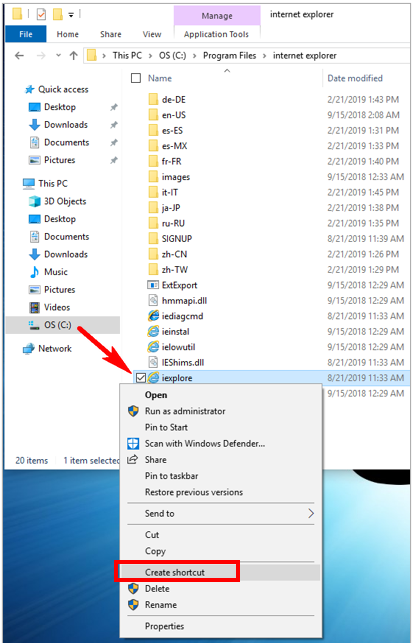Click the Back arrow navigation button
Image resolution: width=413 pixels, height=643 pixels.
click(x=19, y=55)
